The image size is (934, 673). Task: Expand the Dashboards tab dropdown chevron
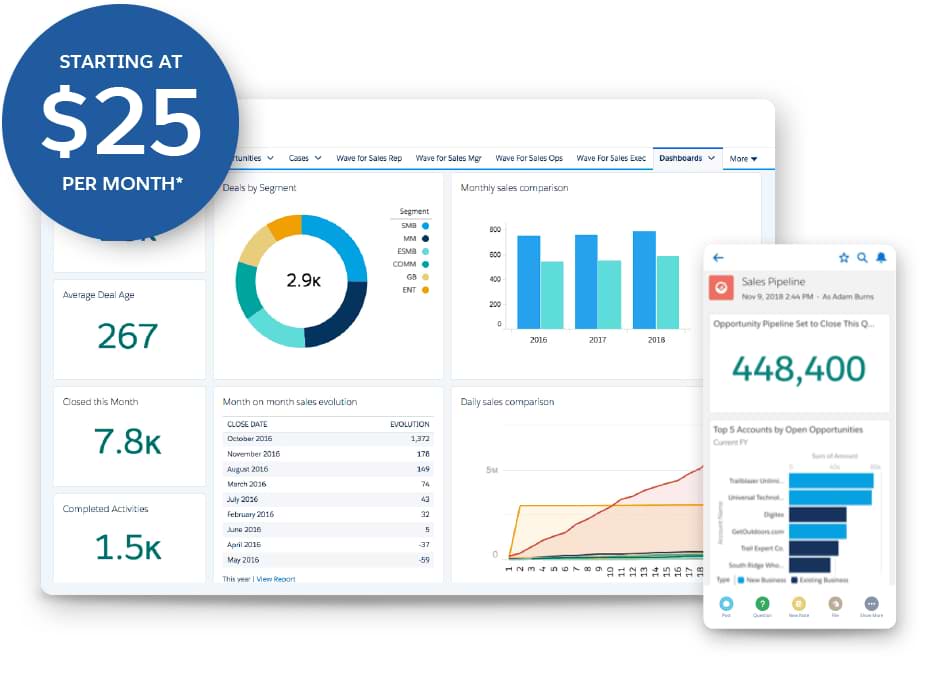tap(711, 158)
